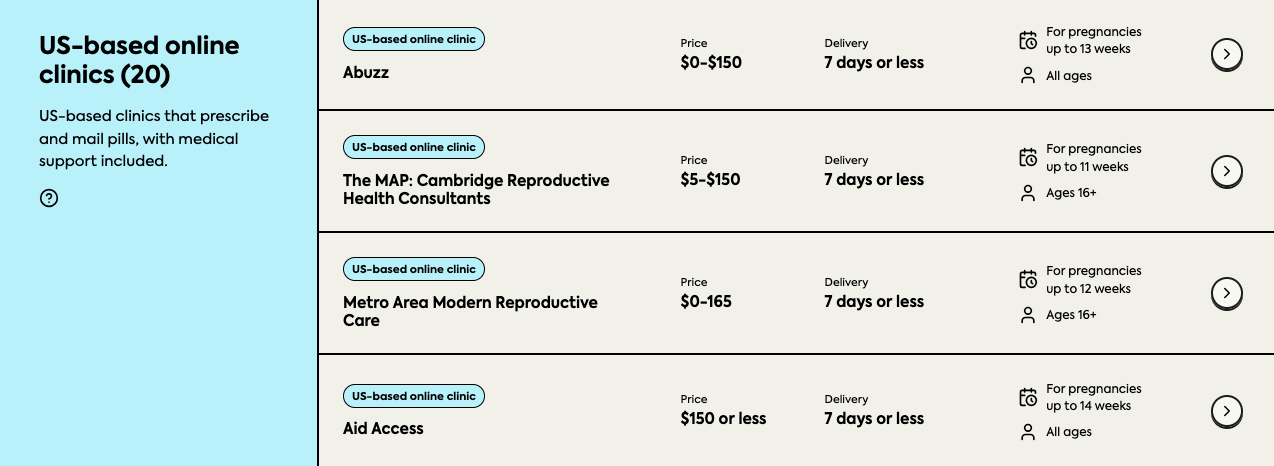Image resolution: width=1274 pixels, height=466 pixels.
Task: Click calendar icon in Aid Access row
Action: (1028, 398)
